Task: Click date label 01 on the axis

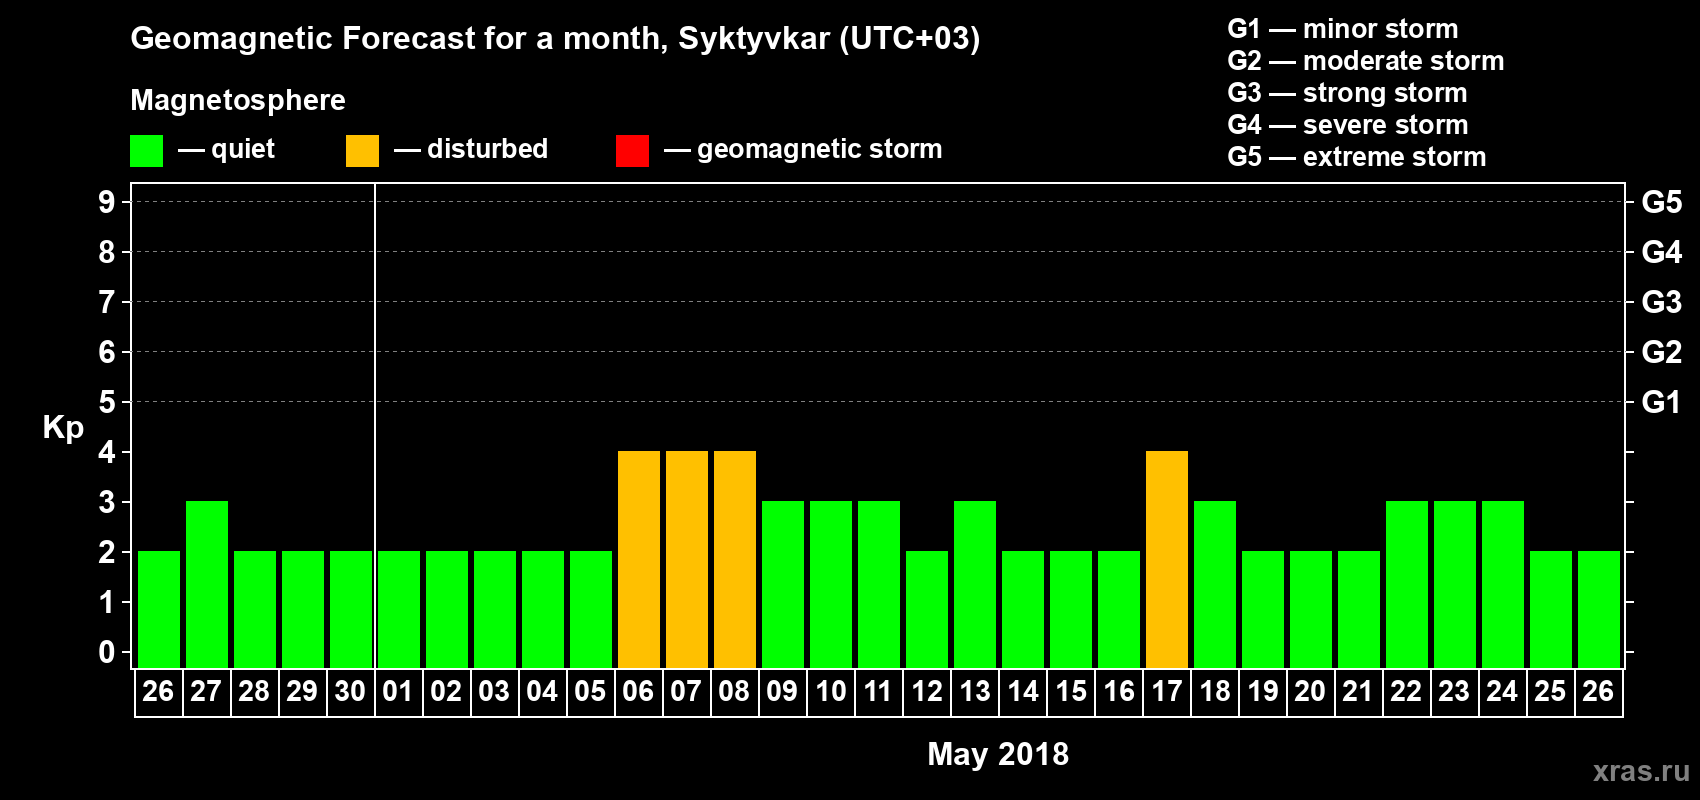Action: [398, 691]
